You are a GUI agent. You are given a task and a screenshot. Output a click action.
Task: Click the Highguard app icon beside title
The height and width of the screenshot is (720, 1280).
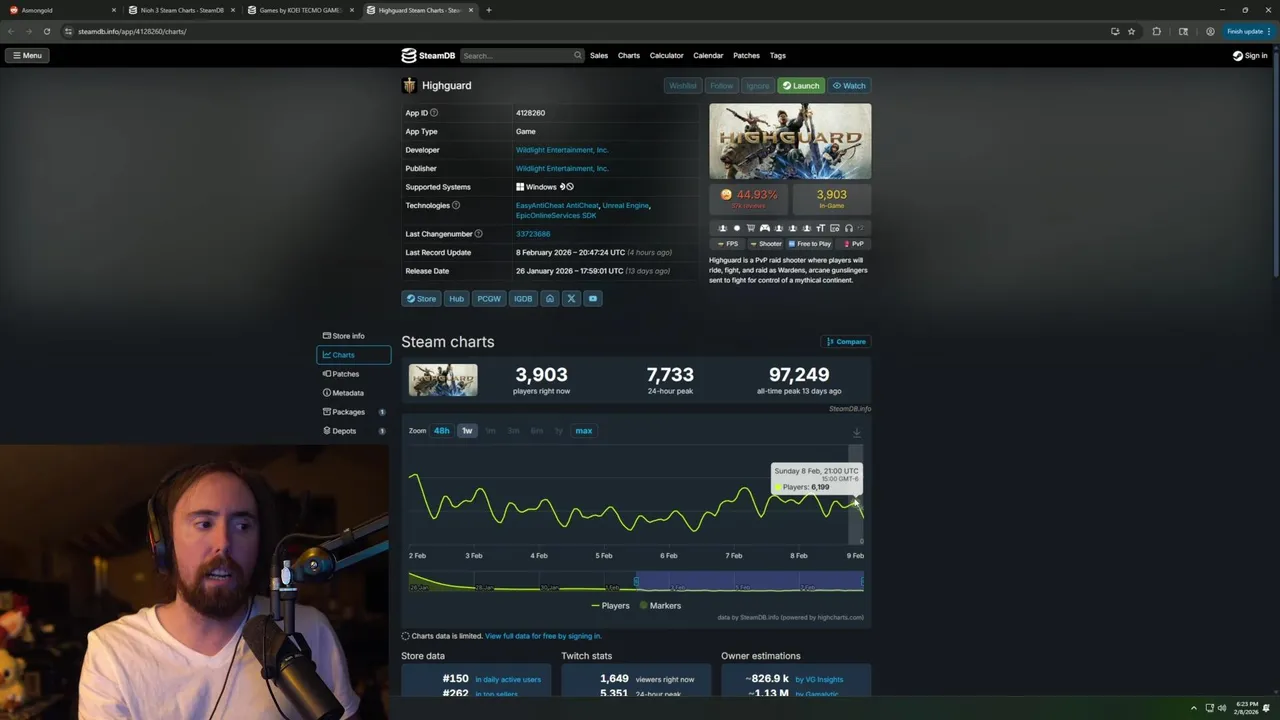[x=409, y=86]
